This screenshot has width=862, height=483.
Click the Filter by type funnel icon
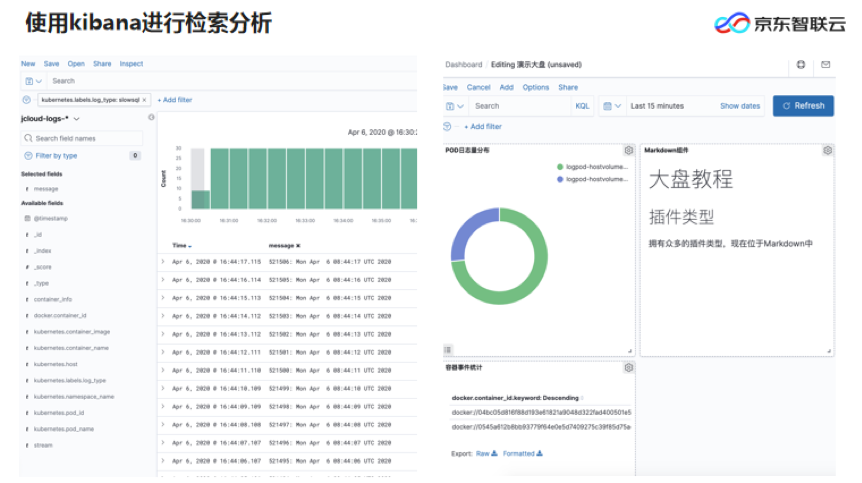point(28,156)
